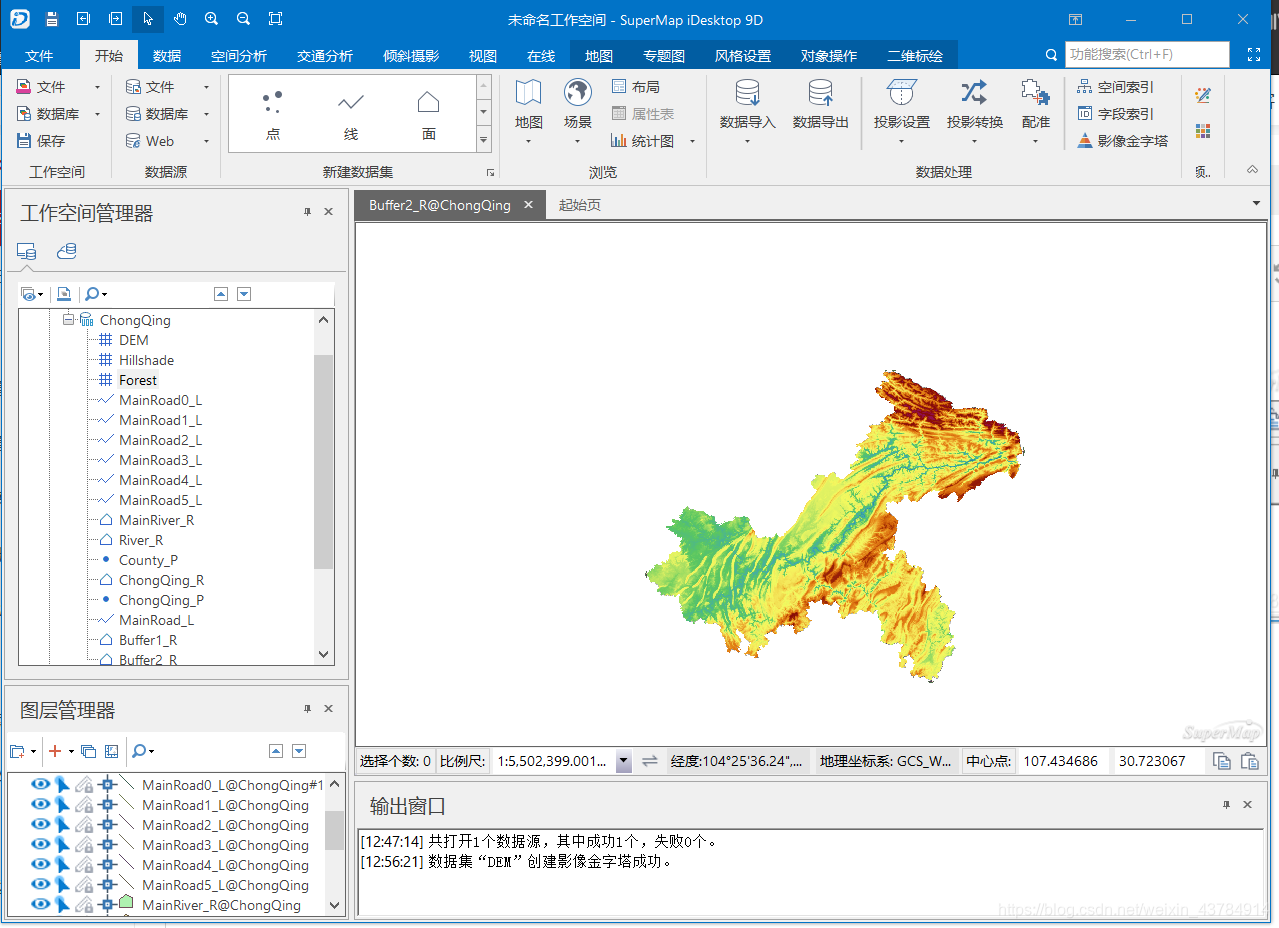
Task: Collapse the ChongQing datasource tree node
Action: 69,320
